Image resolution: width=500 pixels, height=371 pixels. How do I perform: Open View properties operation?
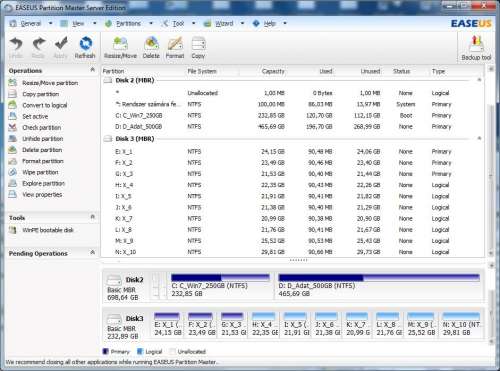point(42,195)
